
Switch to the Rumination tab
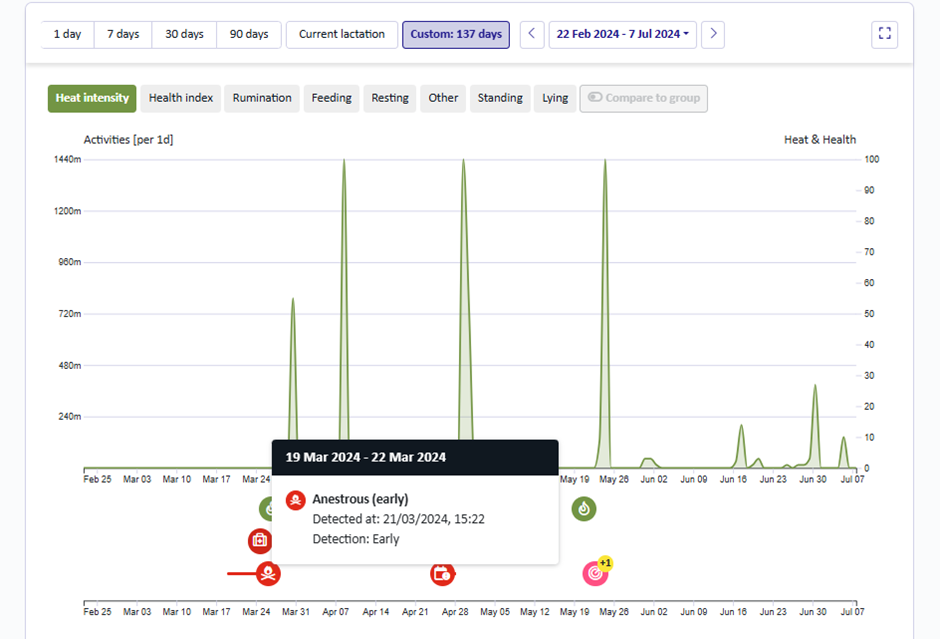(x=261, y=98)
